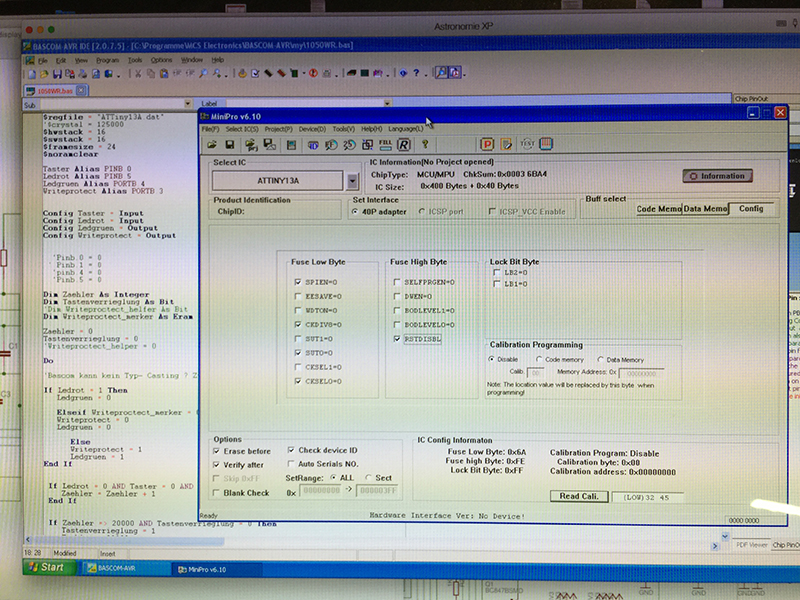Open the MiniPro Device(D) menu
800x600 pixels.
click(x=312, y=129)
